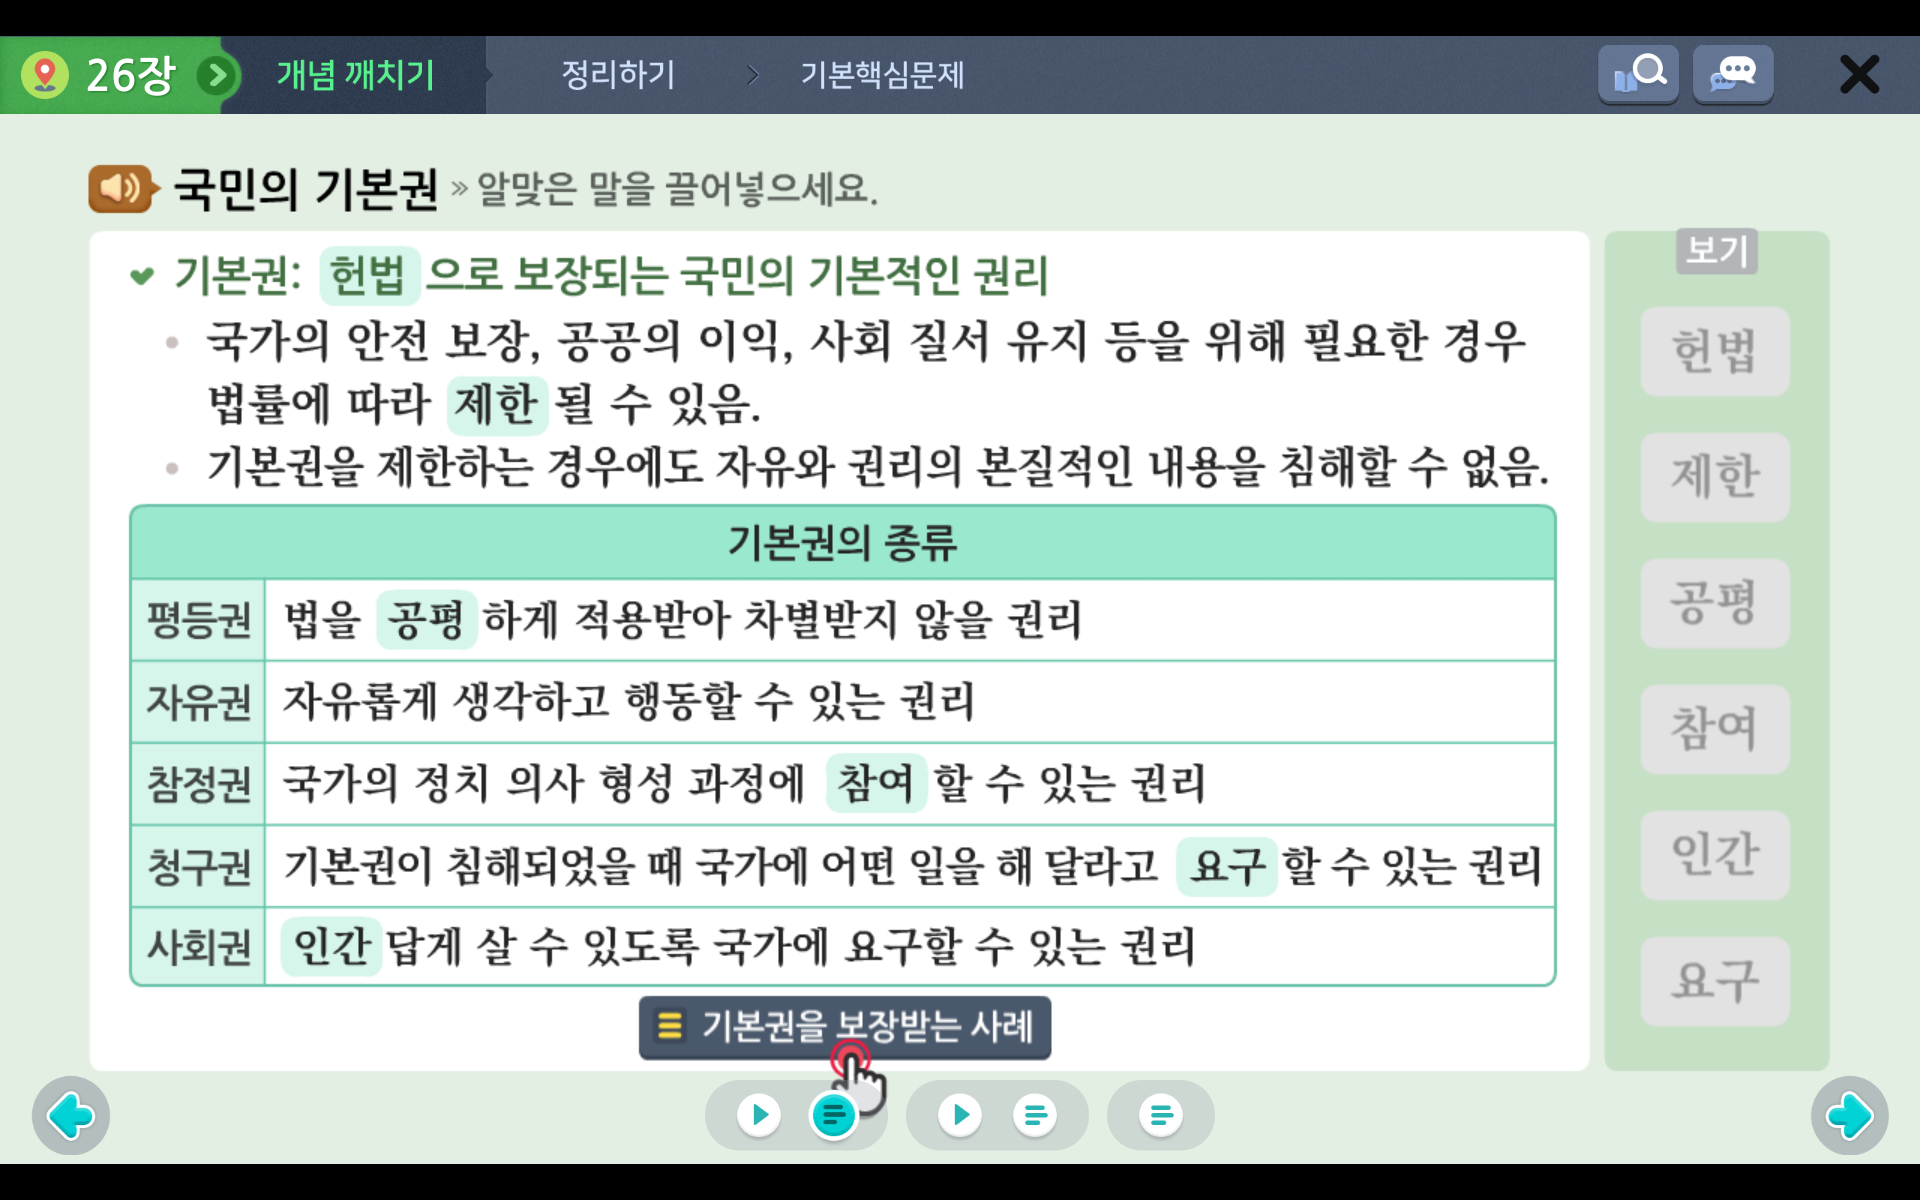
Task: Click the second step text icon
Action: (x=1035, y=1114)
